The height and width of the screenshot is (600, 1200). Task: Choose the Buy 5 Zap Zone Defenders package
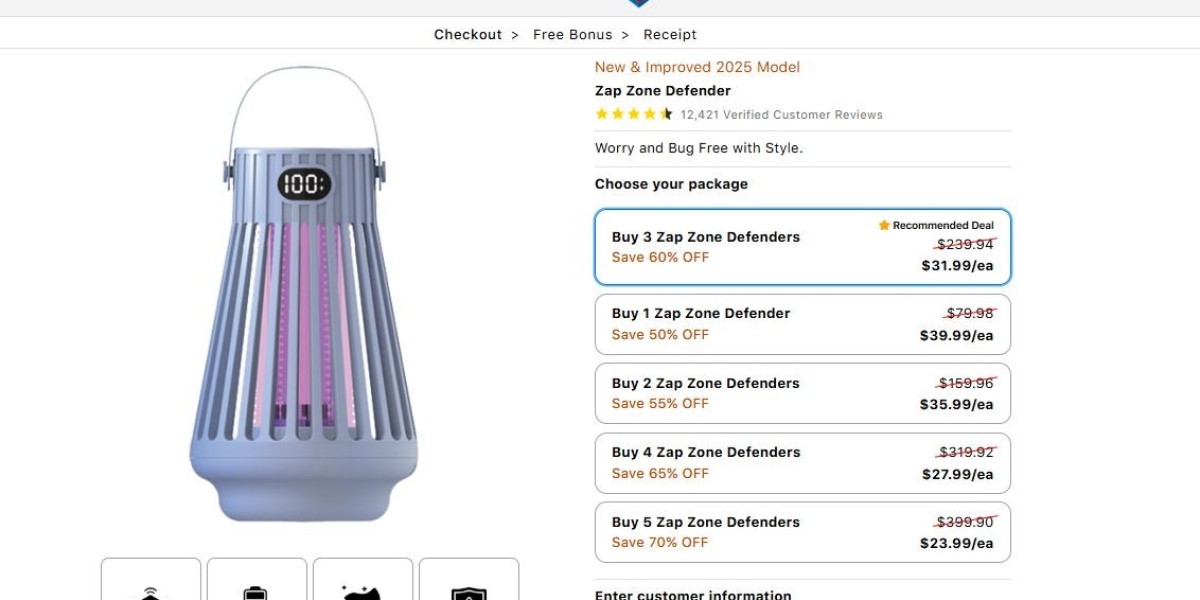pos(803,532)
